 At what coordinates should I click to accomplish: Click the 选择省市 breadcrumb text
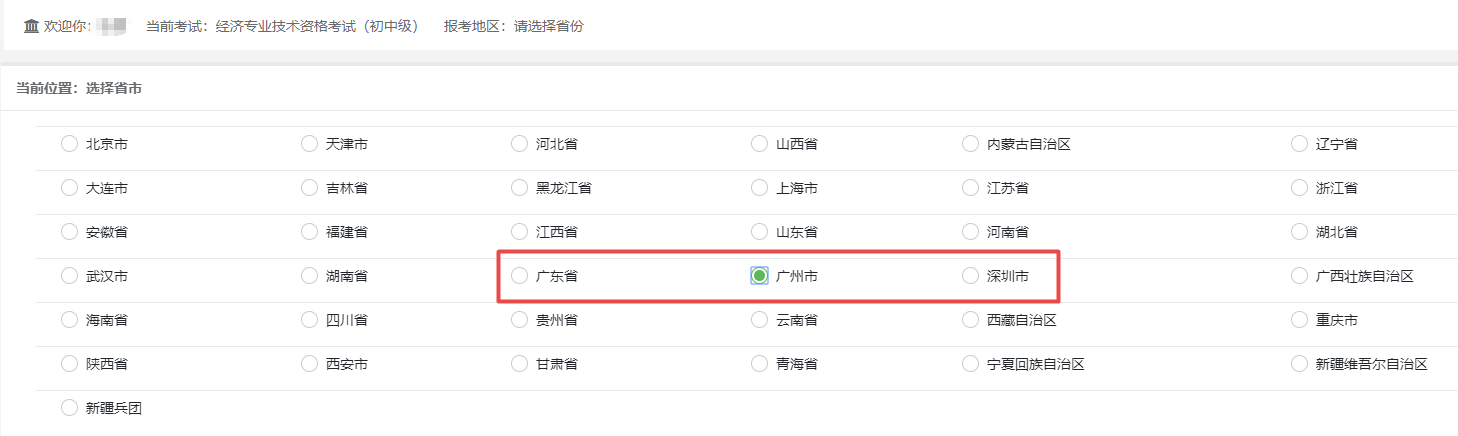114,89
